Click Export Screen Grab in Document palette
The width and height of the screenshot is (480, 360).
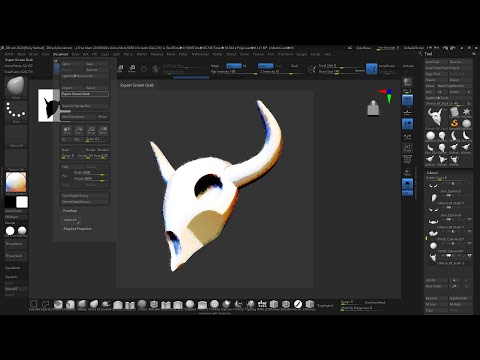(85, 94)
